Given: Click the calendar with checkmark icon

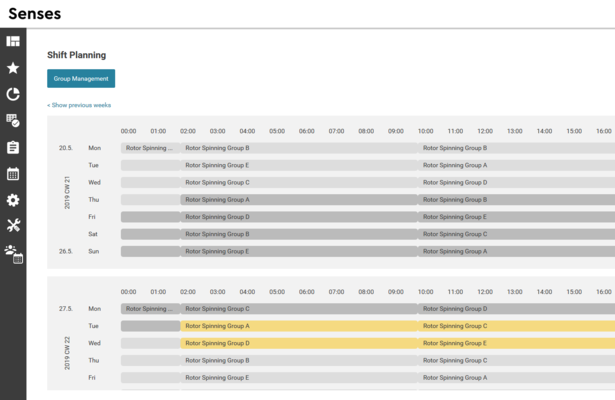Looking at the screenshot, I should (x=13, y=121).
